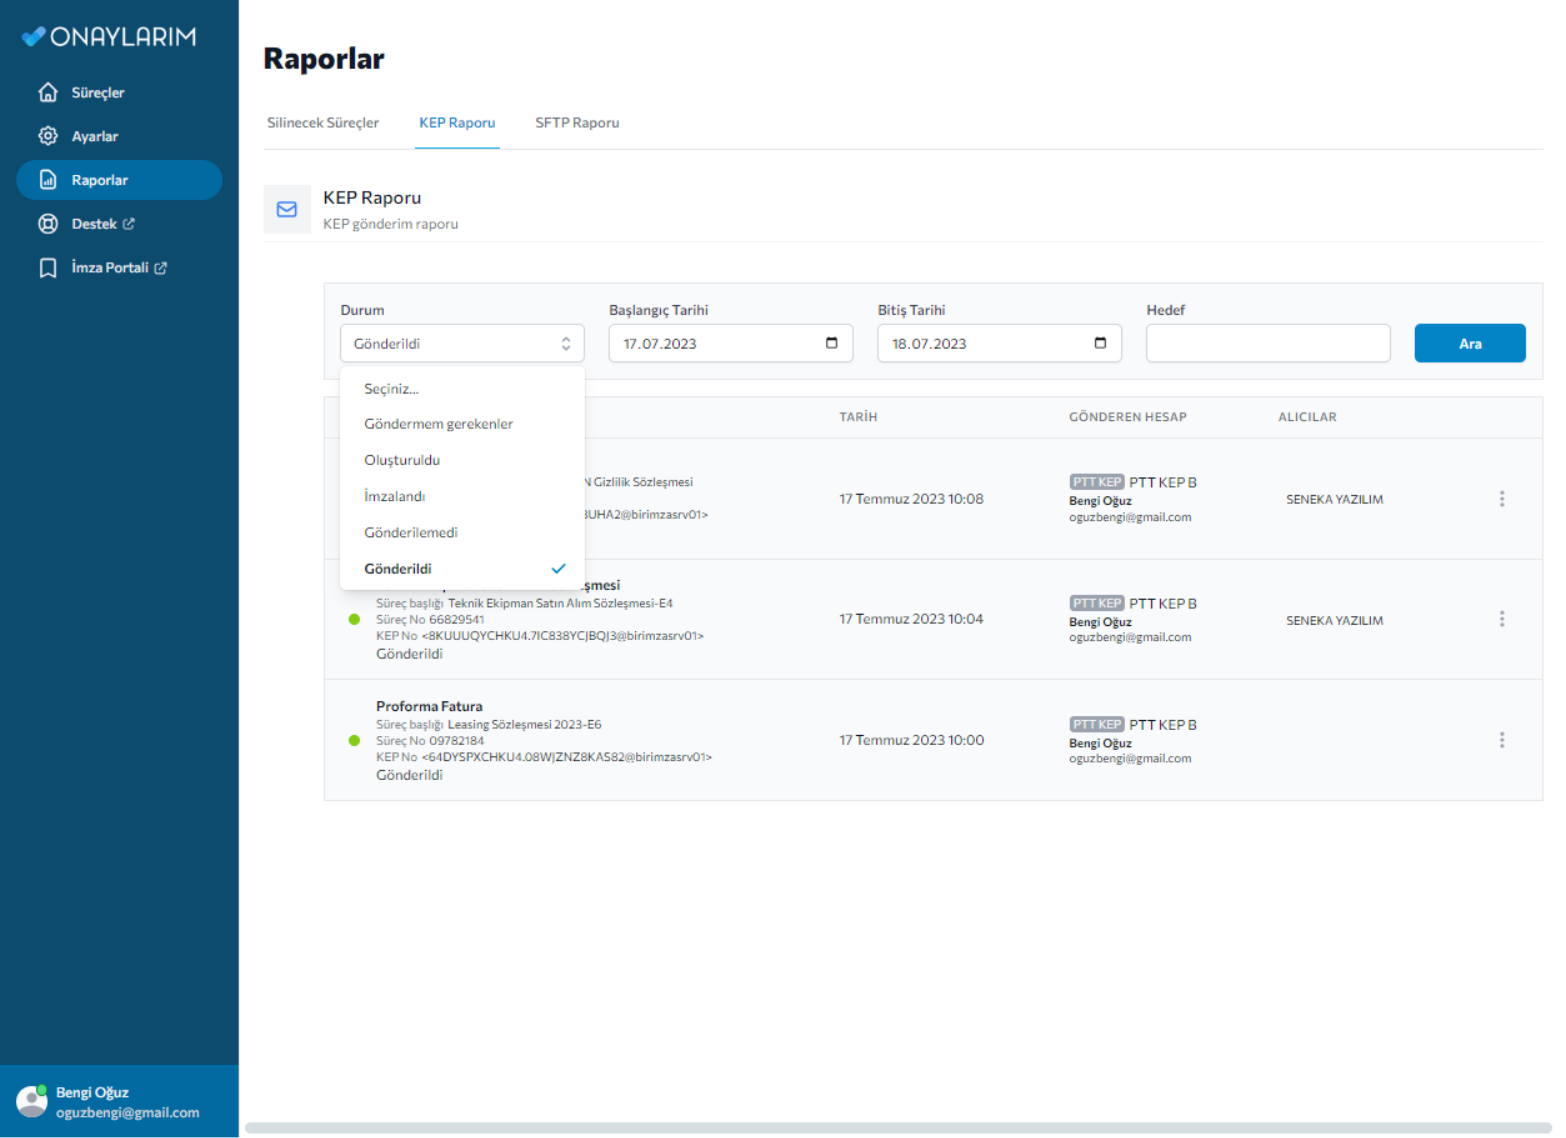Pick Göndermem gerekenler from the dropdown

pyautogui.click(x=438, y=424)
